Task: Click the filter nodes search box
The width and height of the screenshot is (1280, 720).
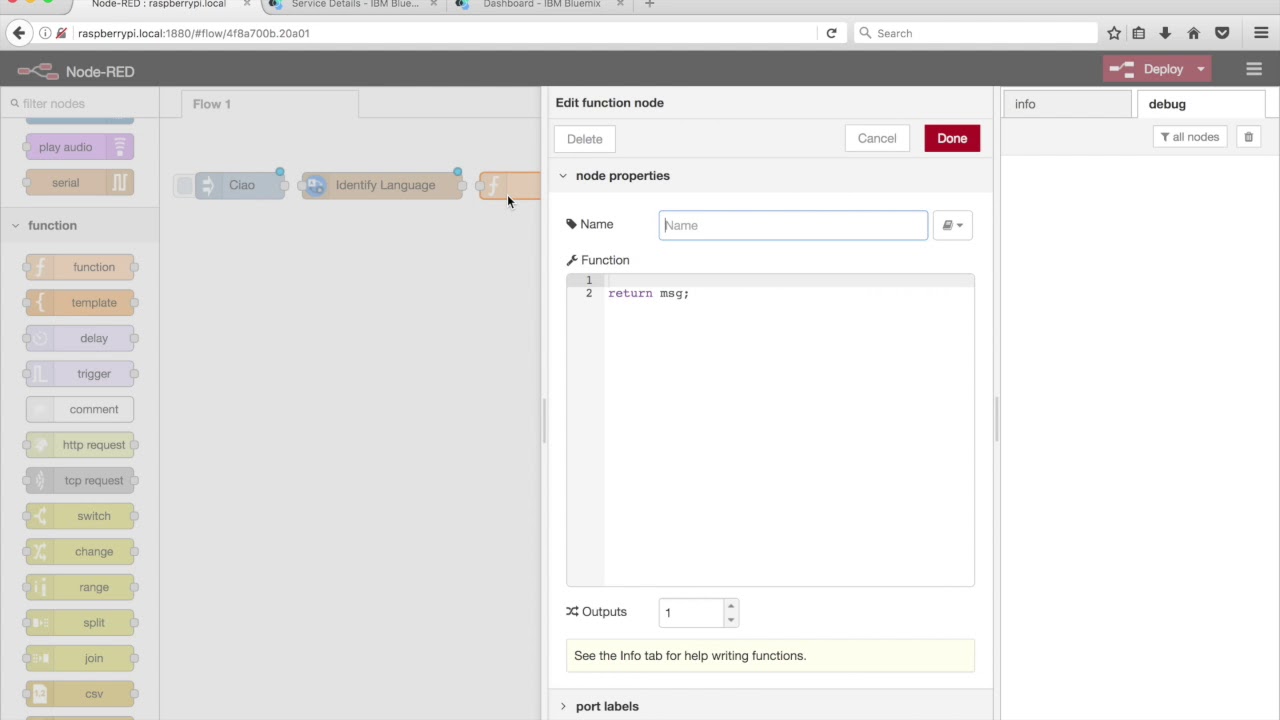Action: pyautogui.click(x=80, y=103)
